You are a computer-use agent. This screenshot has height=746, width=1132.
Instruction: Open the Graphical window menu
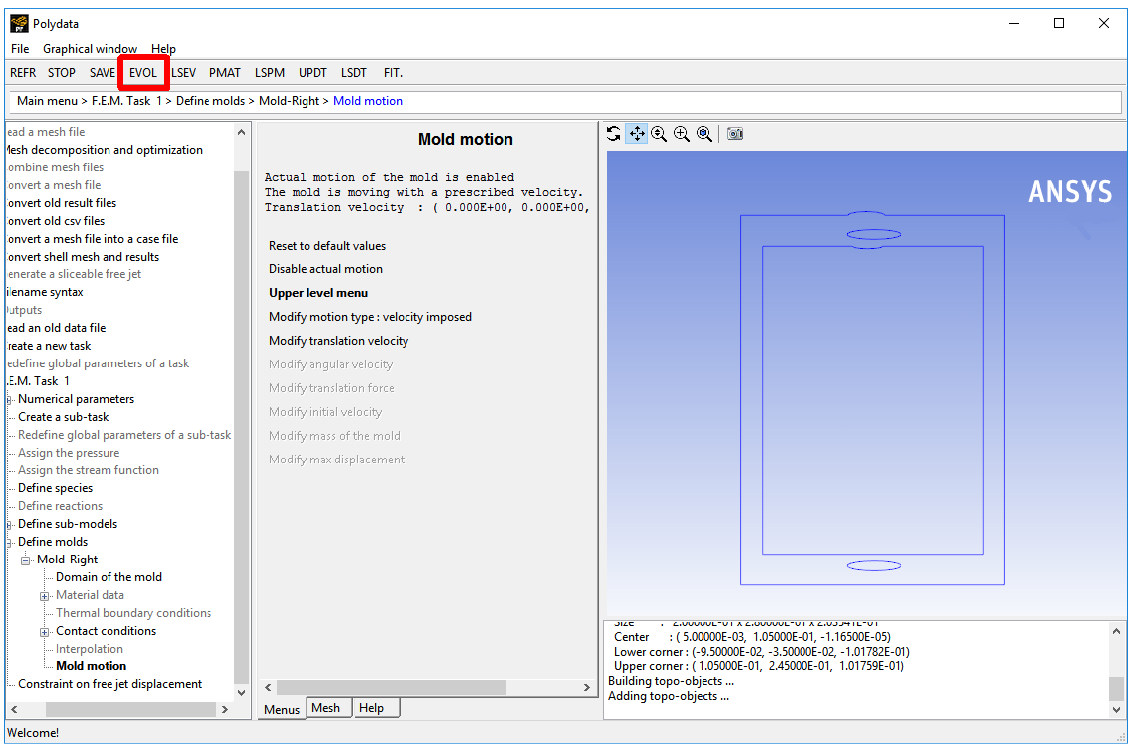click(90, 48)
